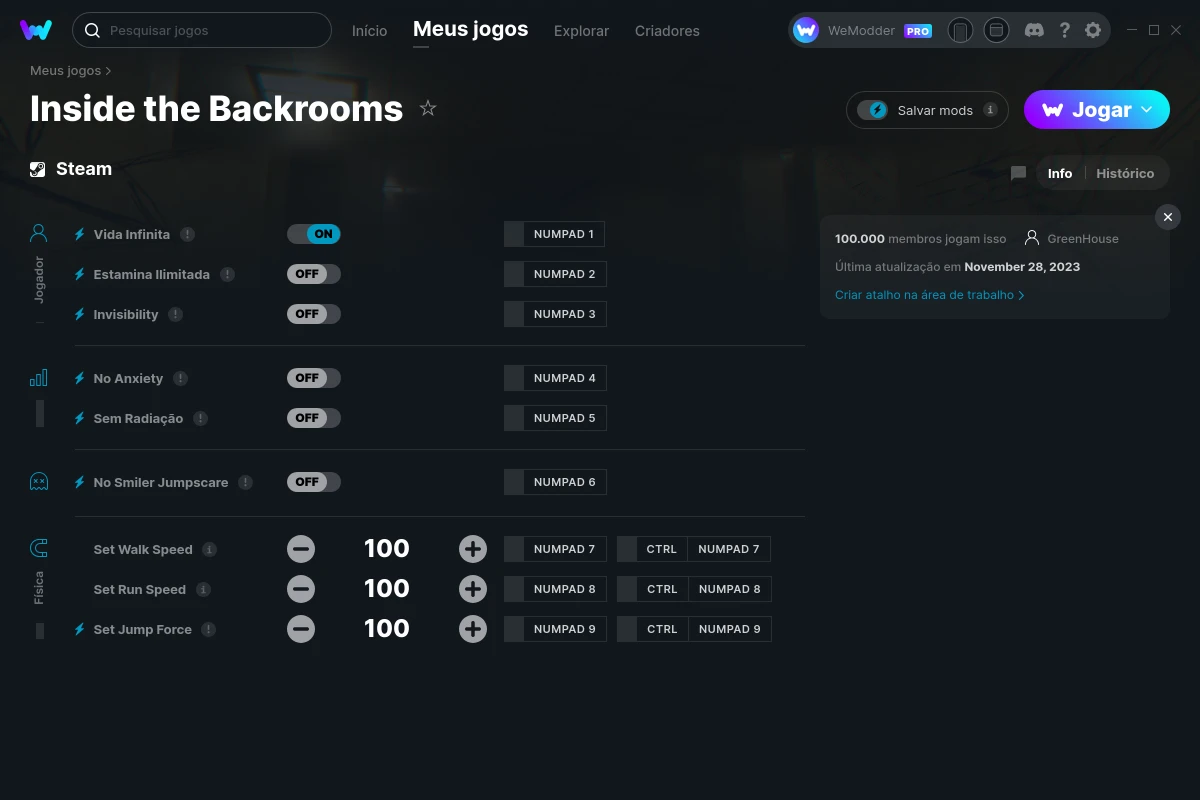The image size is (1200, 800).
Task: Decrease Set Walk Speed with minus button
Action: click(x=301, y=549)
